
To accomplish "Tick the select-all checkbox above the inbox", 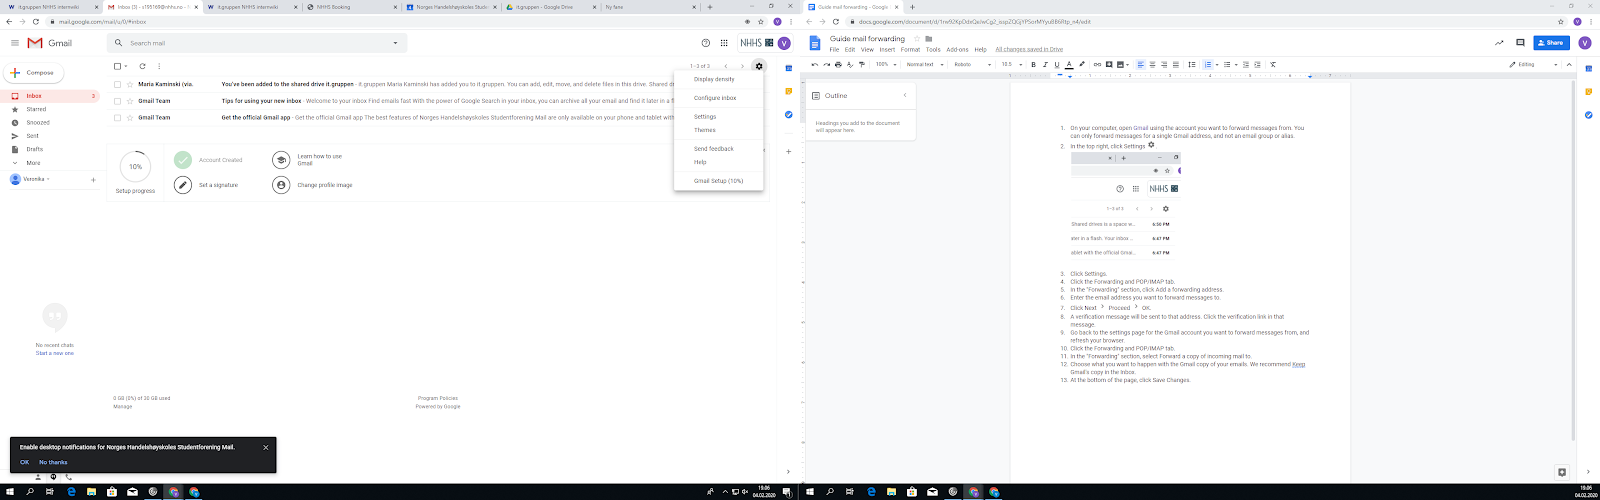I will [x=117, y=66].
